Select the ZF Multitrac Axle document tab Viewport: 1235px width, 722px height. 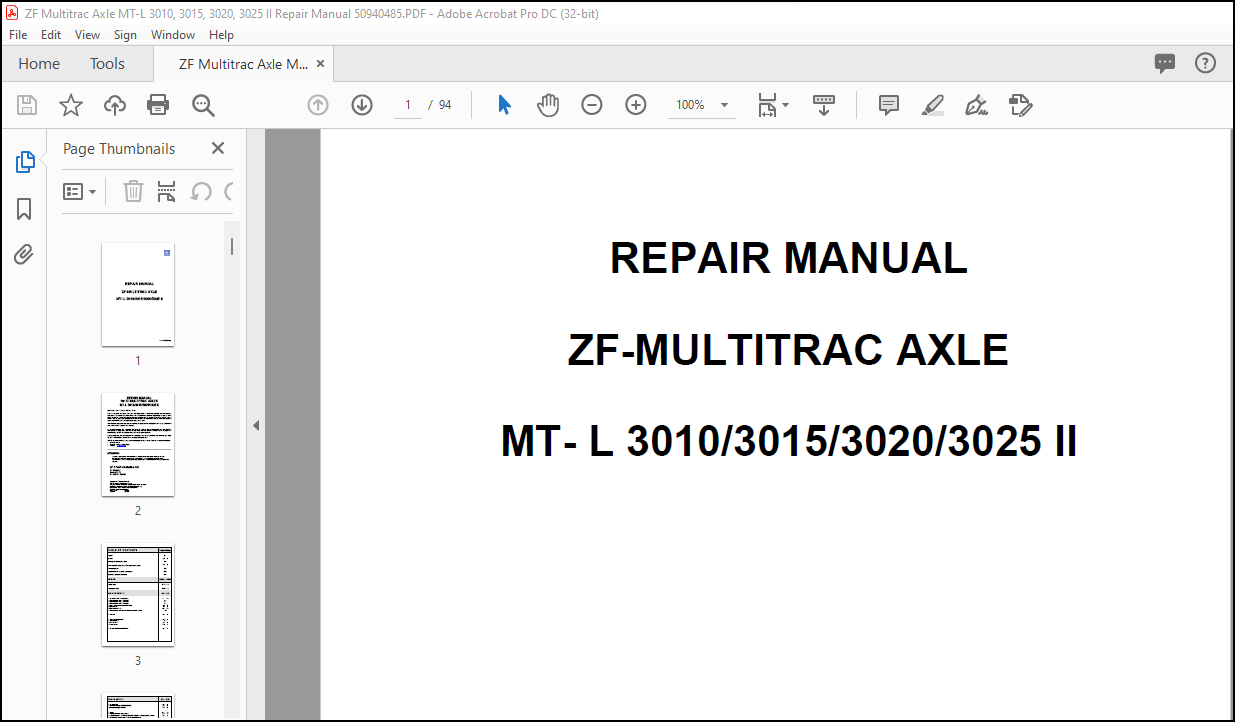tap(243, 64)
